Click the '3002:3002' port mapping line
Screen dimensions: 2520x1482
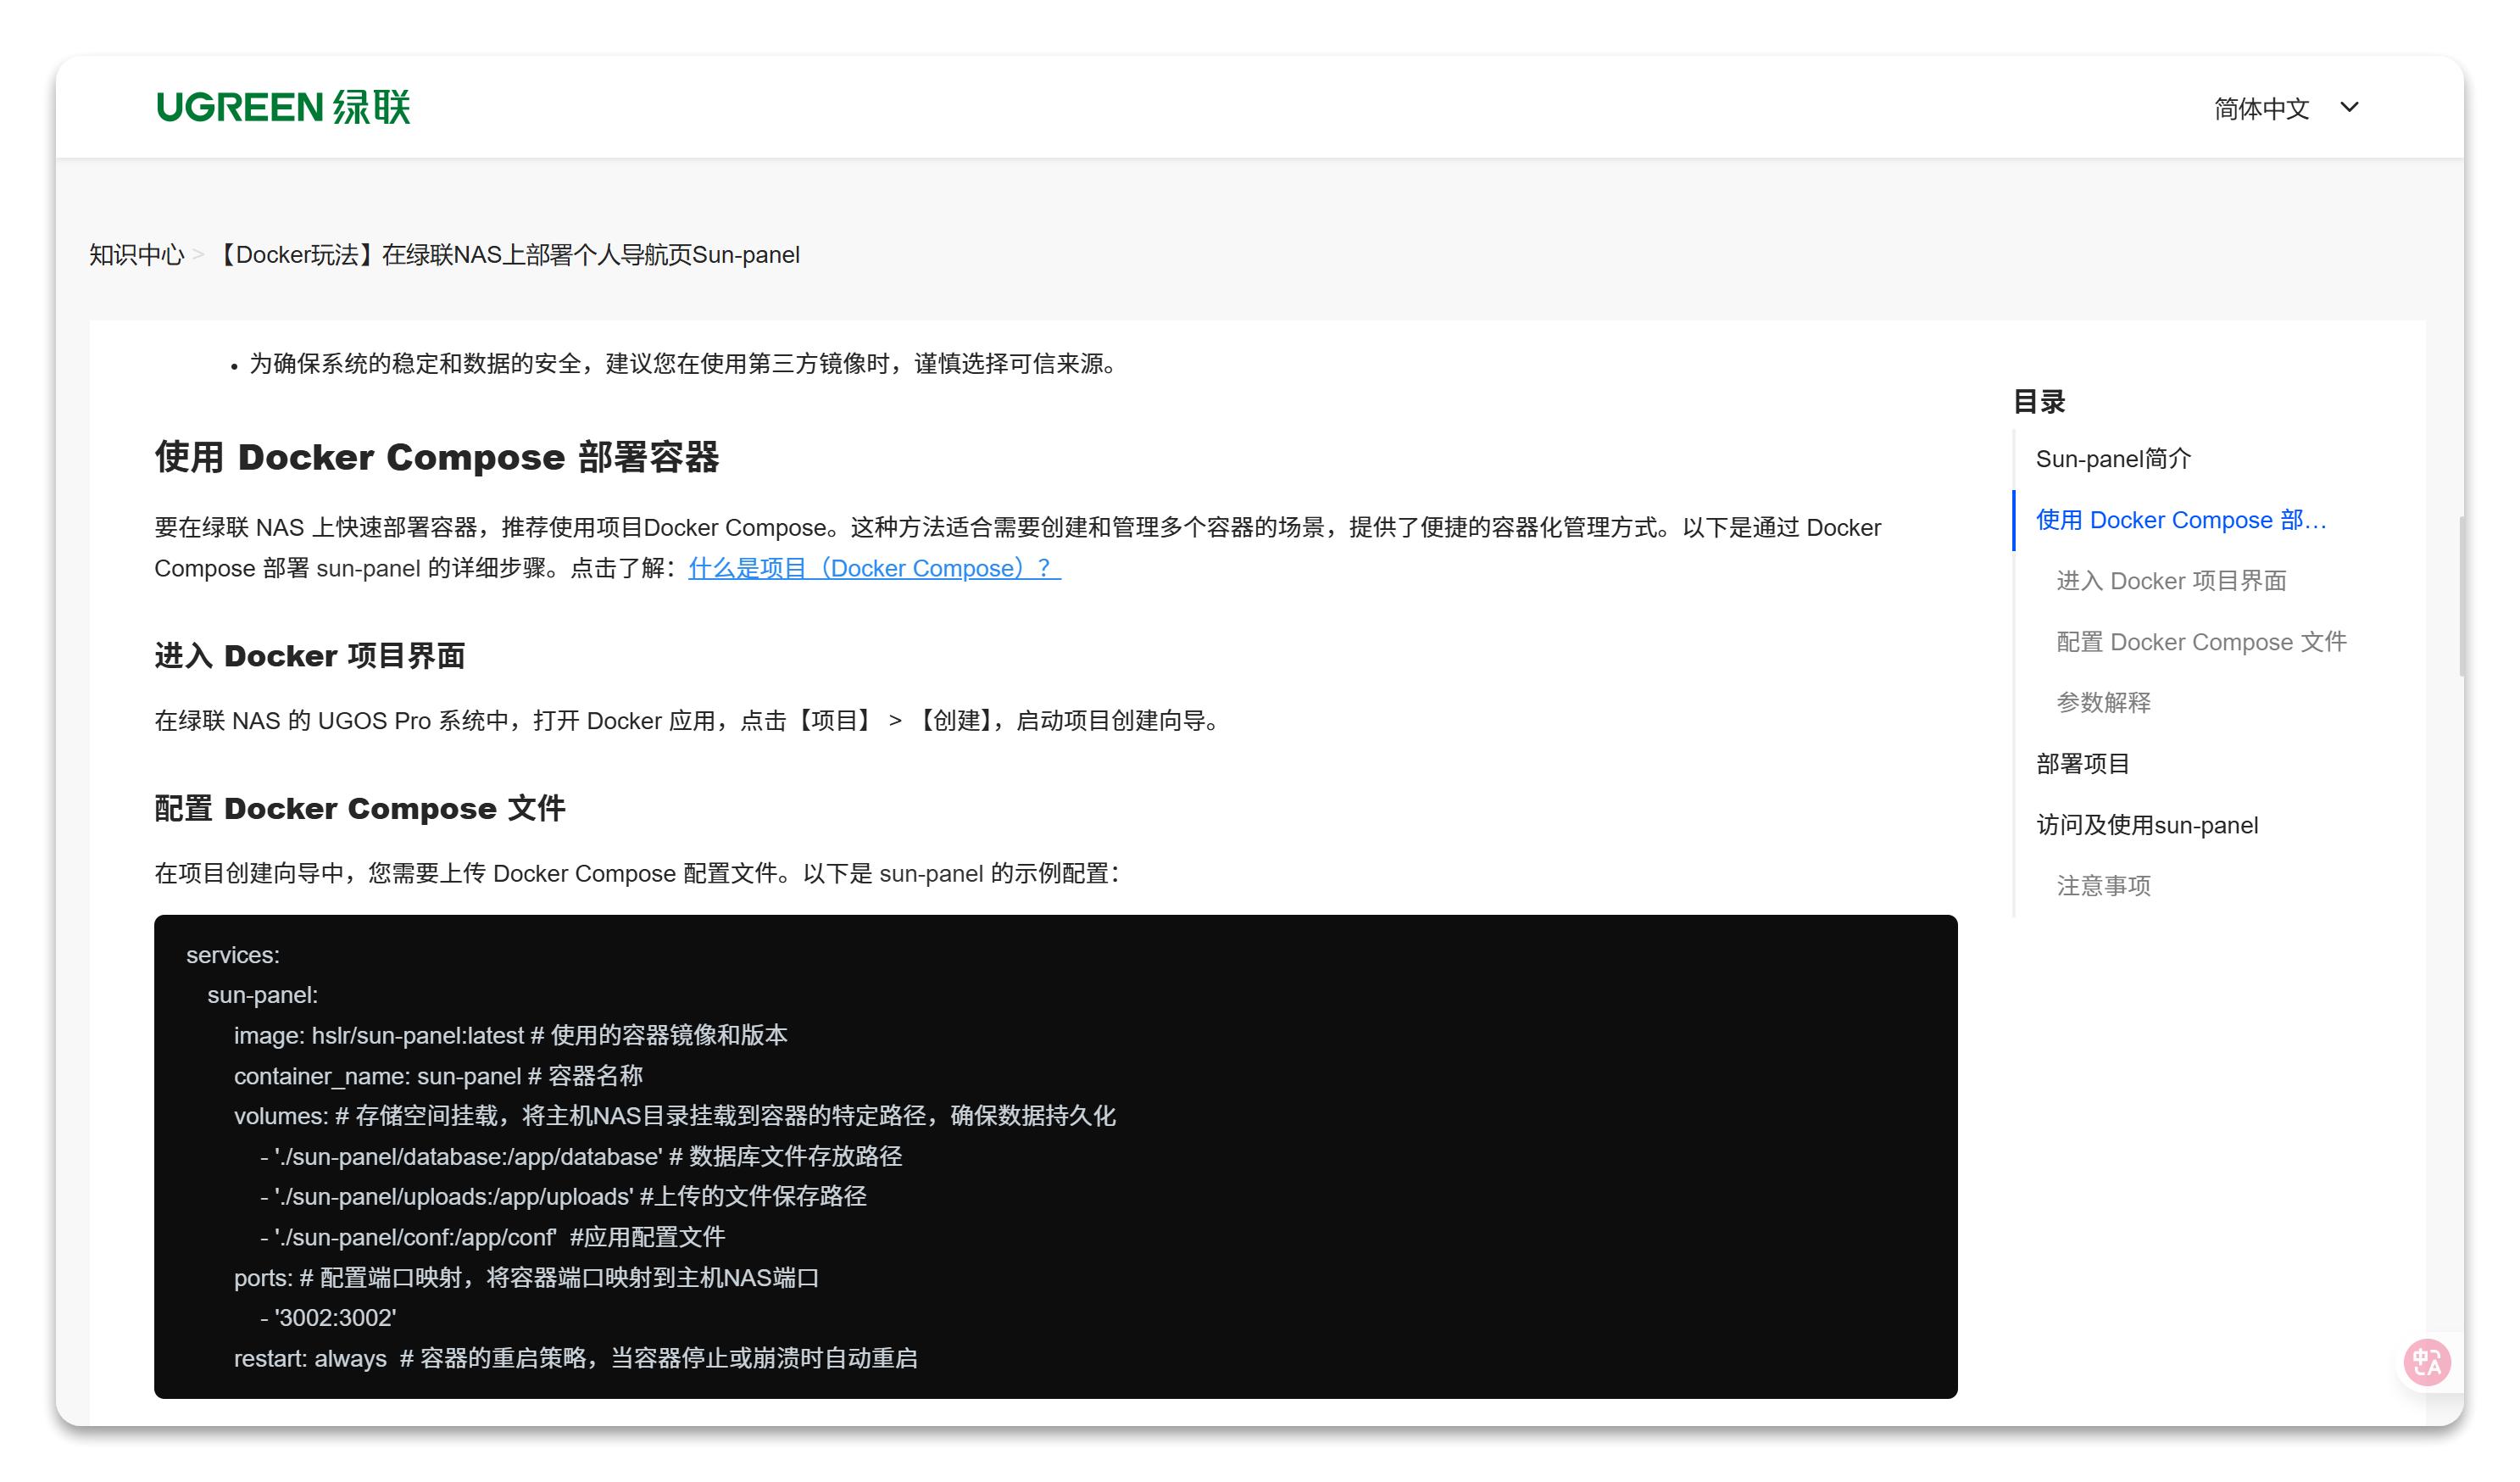pyautogui.click(x=328, y=1318)
